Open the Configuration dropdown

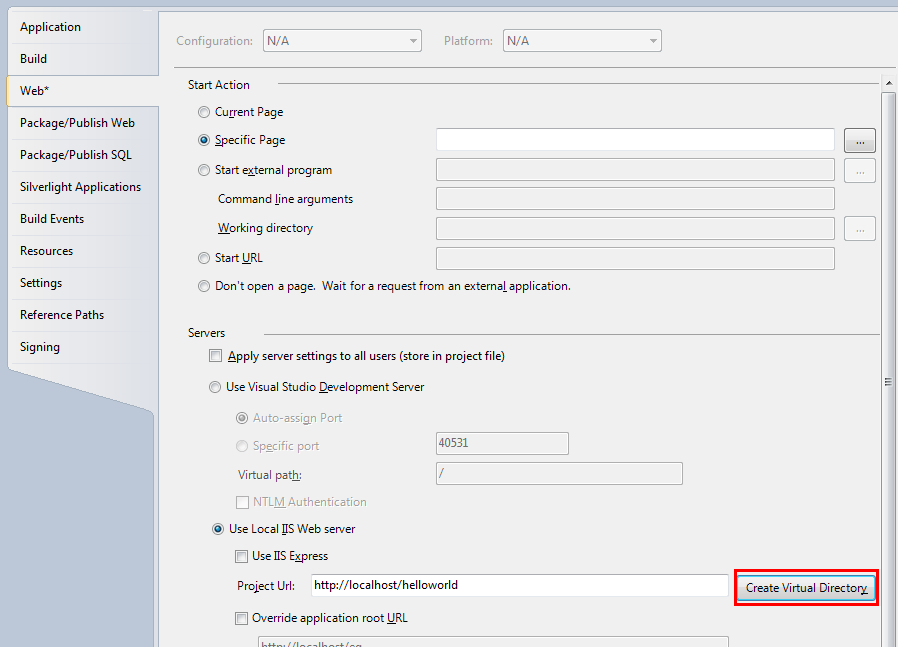coord(341,41)
